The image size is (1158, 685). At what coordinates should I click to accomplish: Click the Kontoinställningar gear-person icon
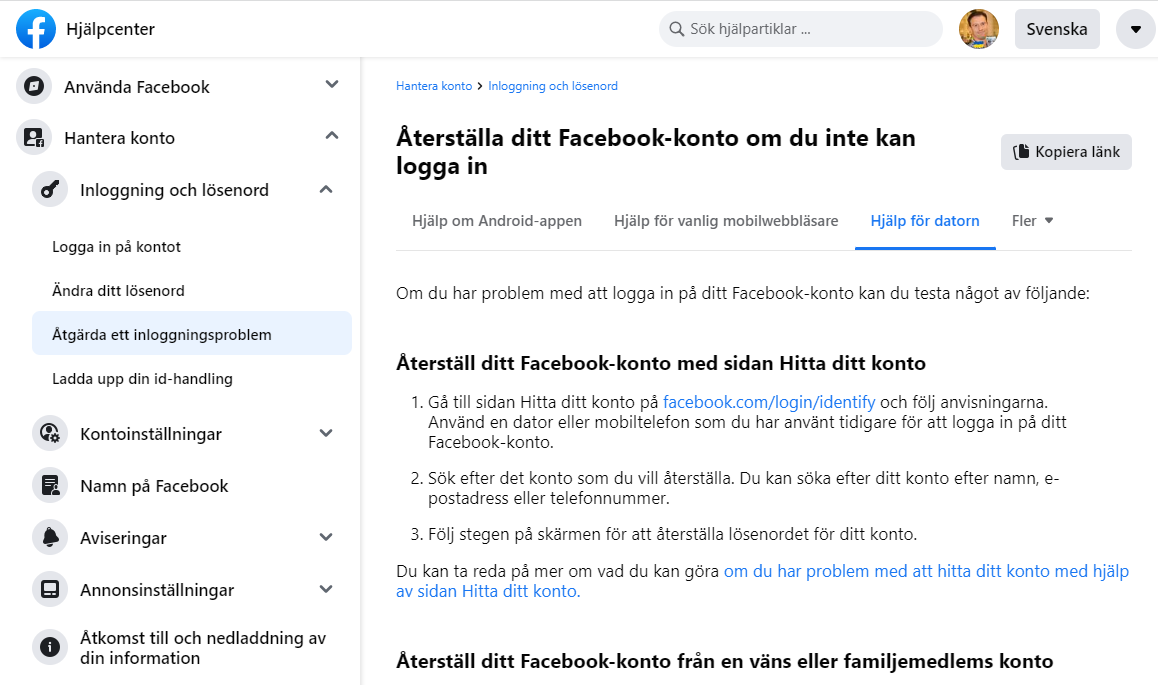click(x=50, y=434)
